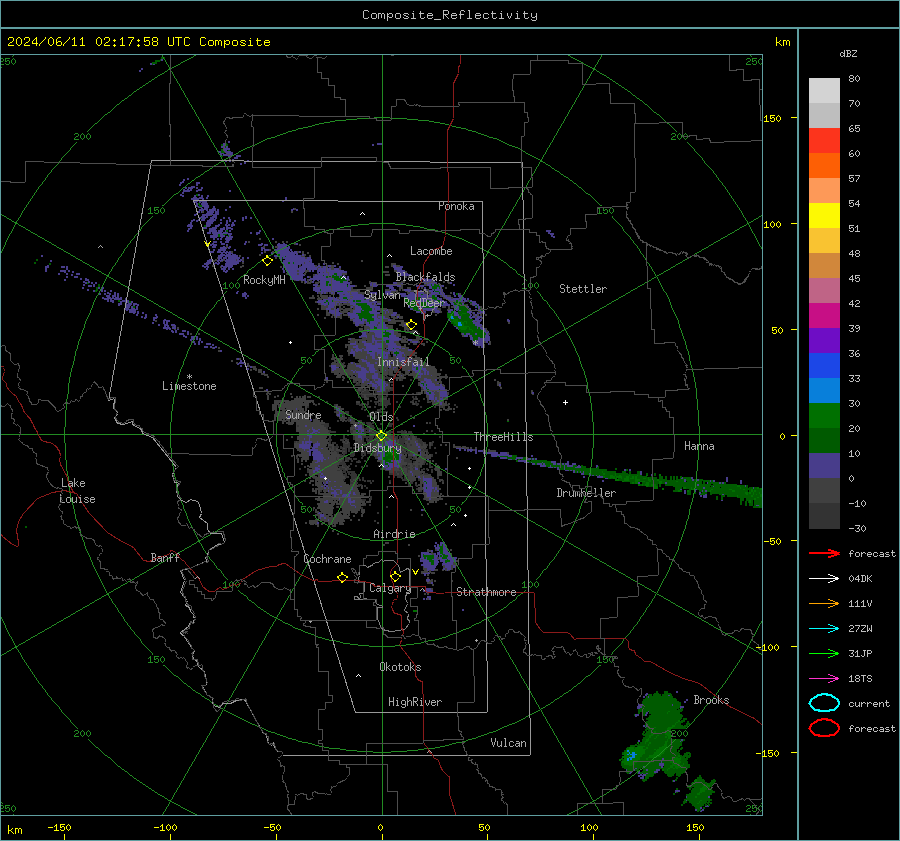Image resolution: width=900 pixels, height=841 pixels.
Task: Click the green 31JP arrow legend icon
Action: pyautogui.click(x=824, y=653)
